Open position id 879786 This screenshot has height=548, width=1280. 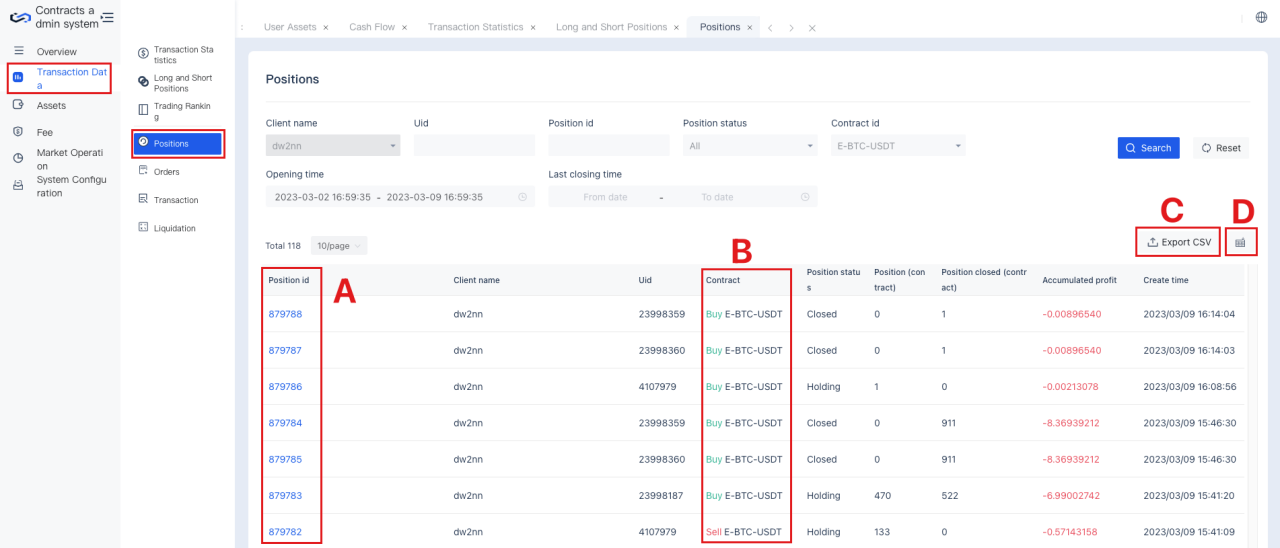tap(285, 386)
